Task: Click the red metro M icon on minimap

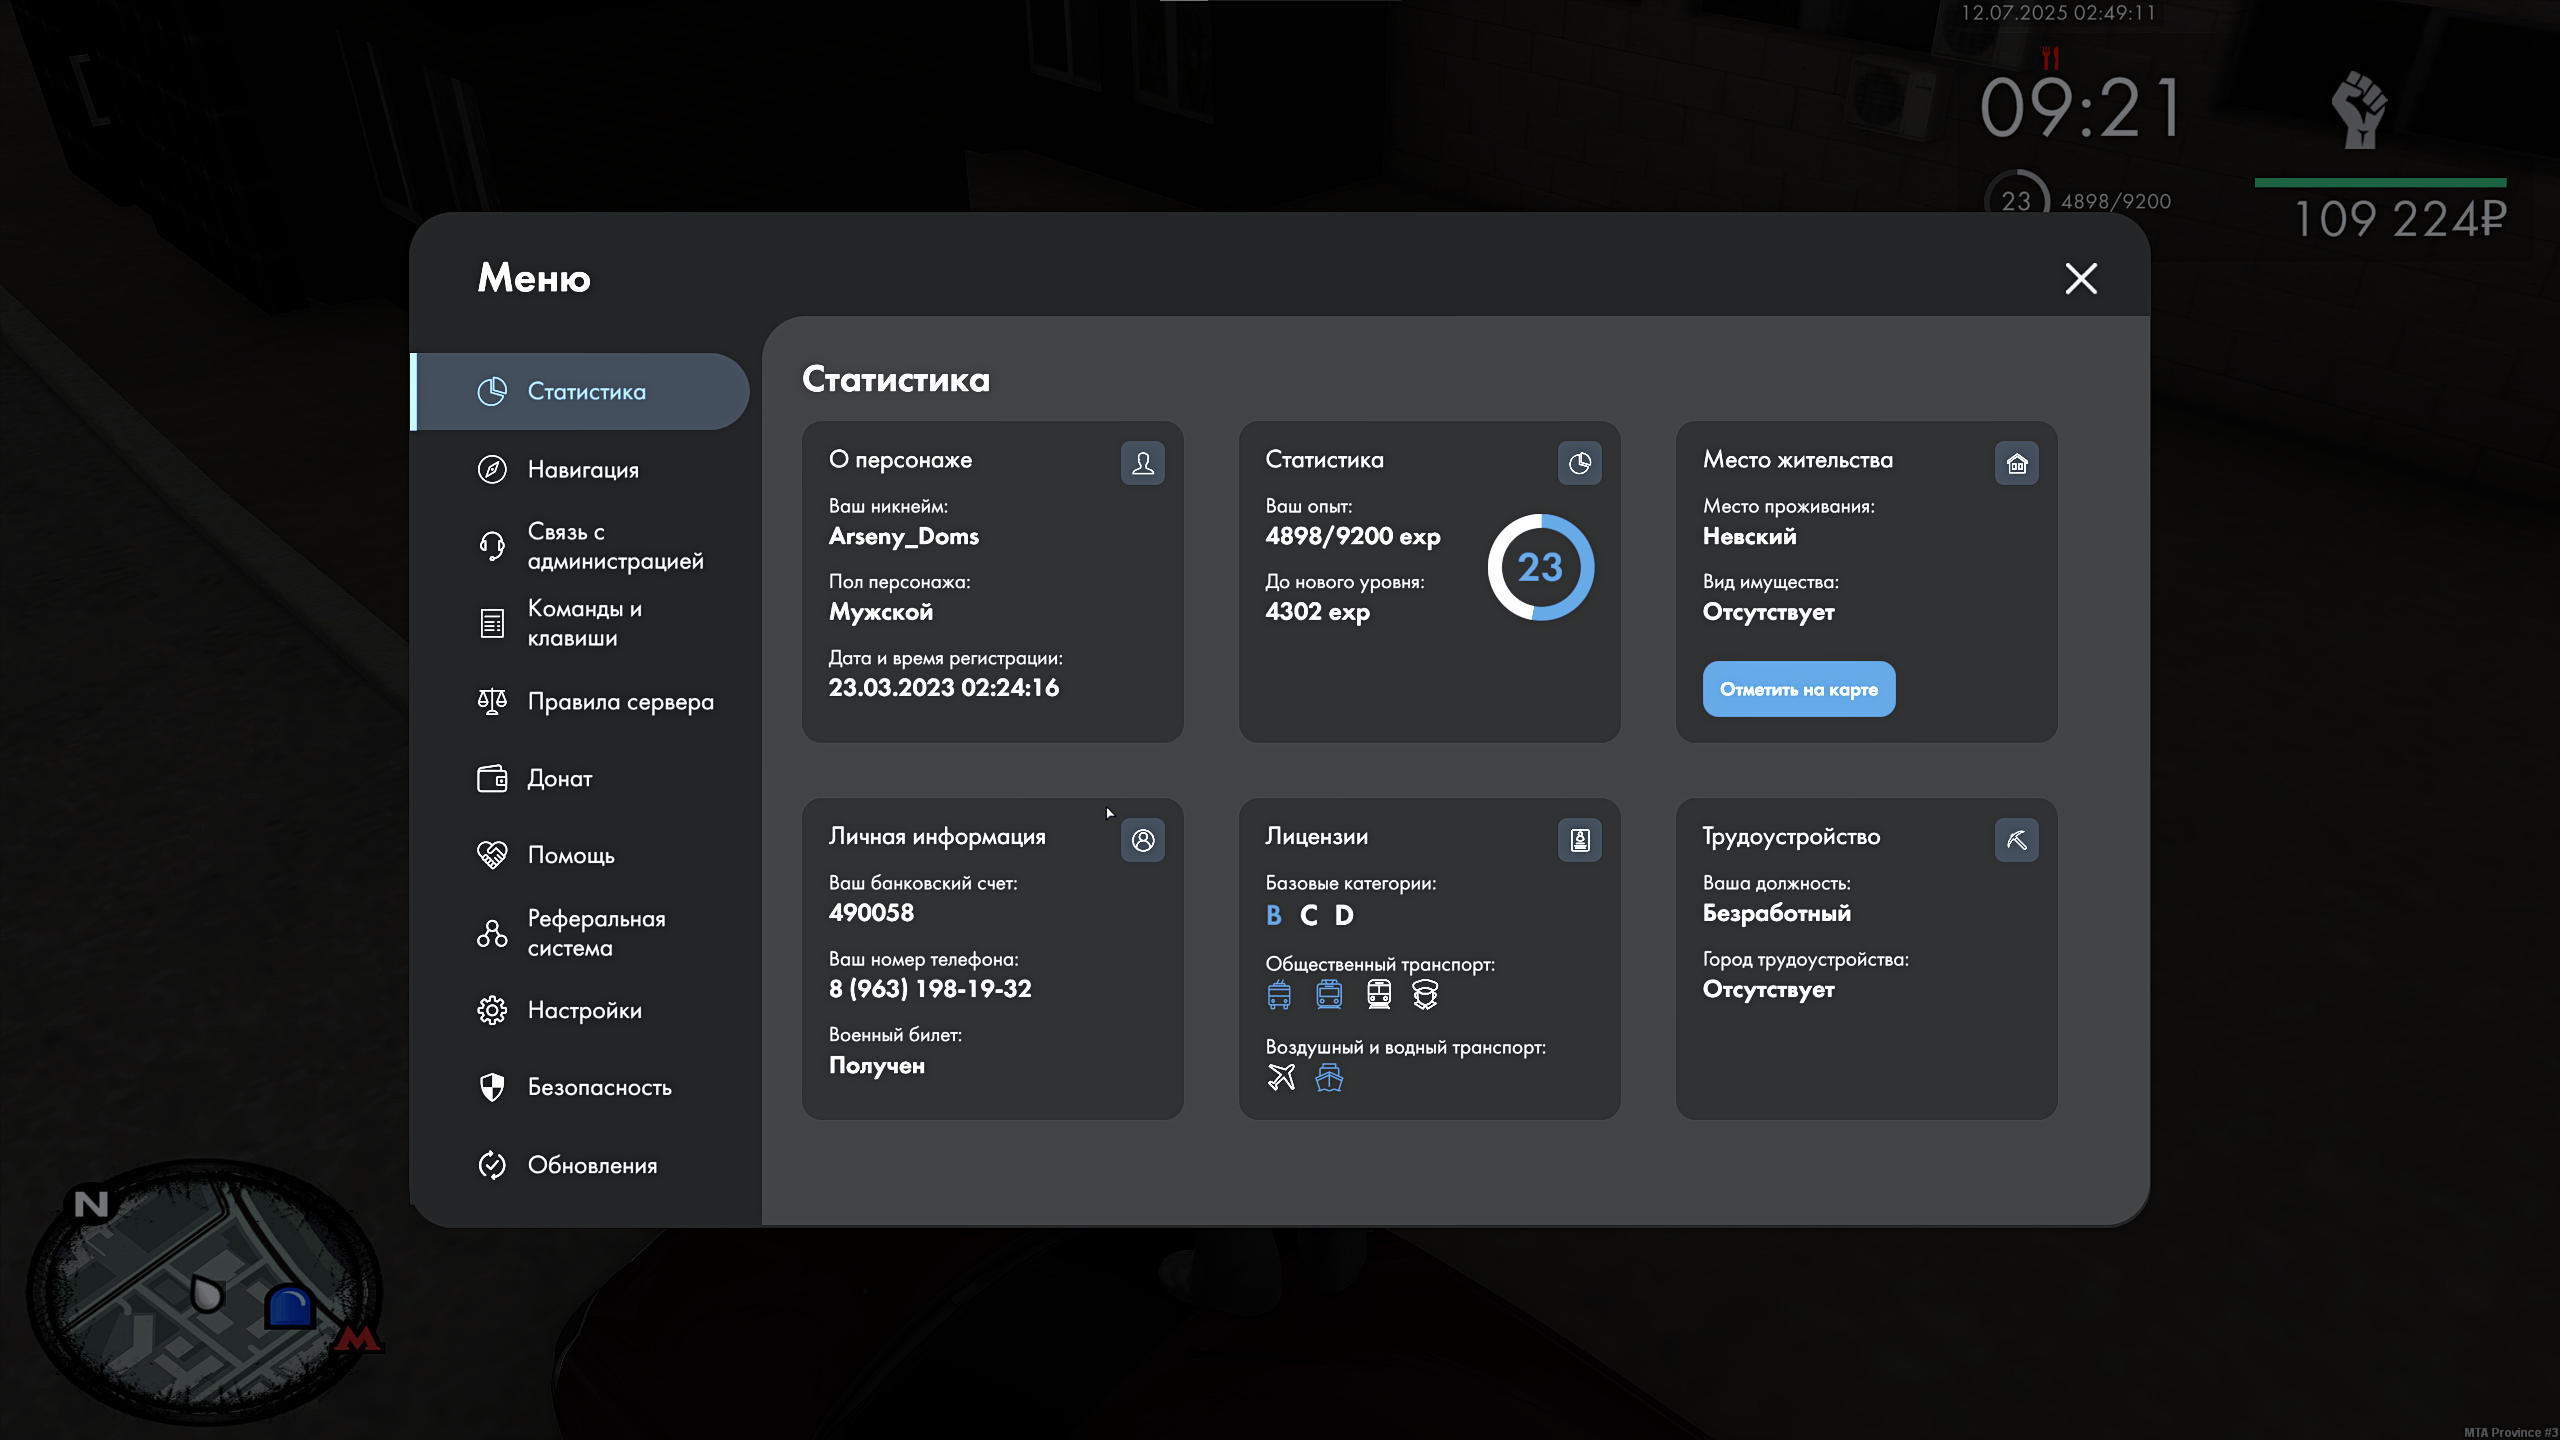Action: [357, 1337]
